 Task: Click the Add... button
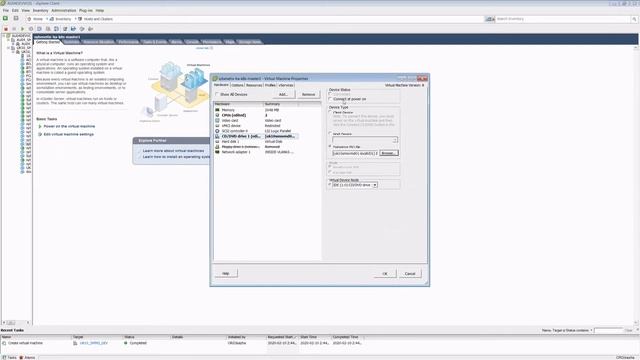pos(283,94)
